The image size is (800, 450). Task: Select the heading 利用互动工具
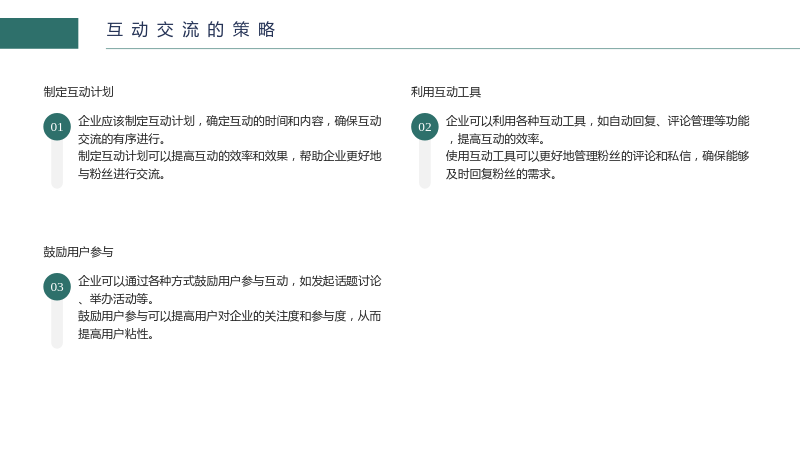(446, 92)
